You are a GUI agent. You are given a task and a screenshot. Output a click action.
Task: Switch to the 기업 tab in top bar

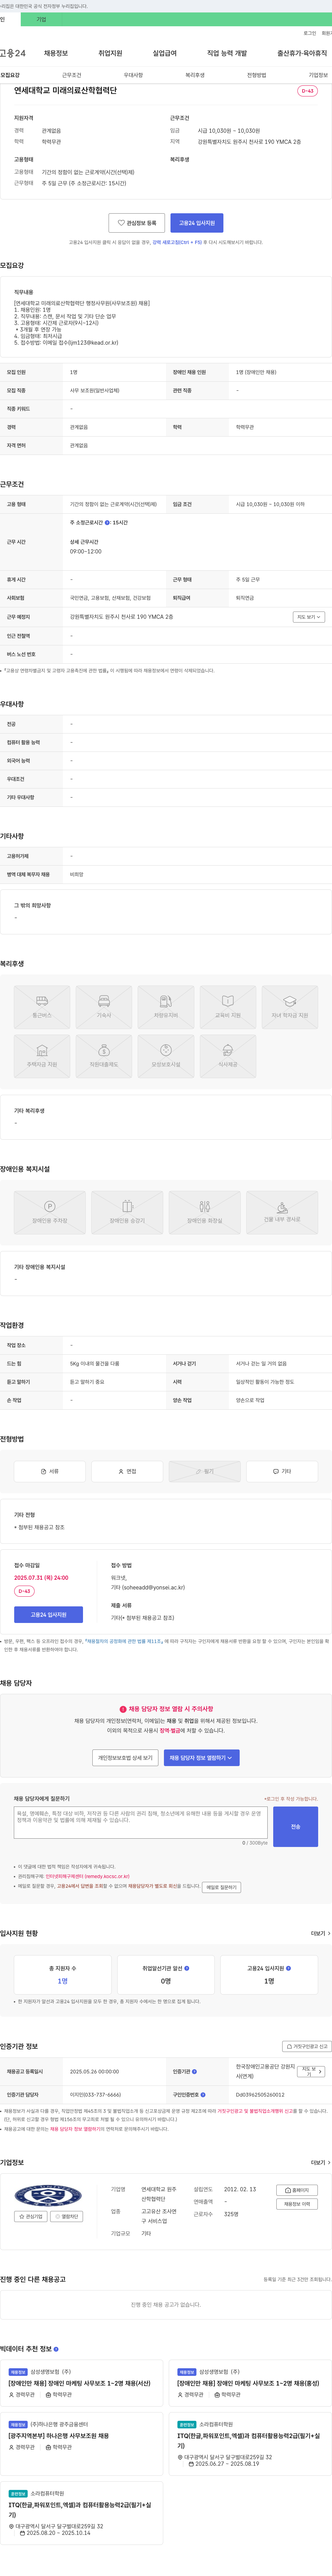41,19
